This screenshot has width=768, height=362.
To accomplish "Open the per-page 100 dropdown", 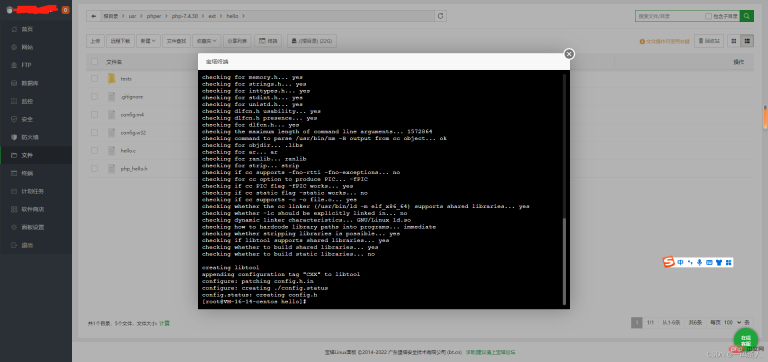I will [x=732, y=323].
